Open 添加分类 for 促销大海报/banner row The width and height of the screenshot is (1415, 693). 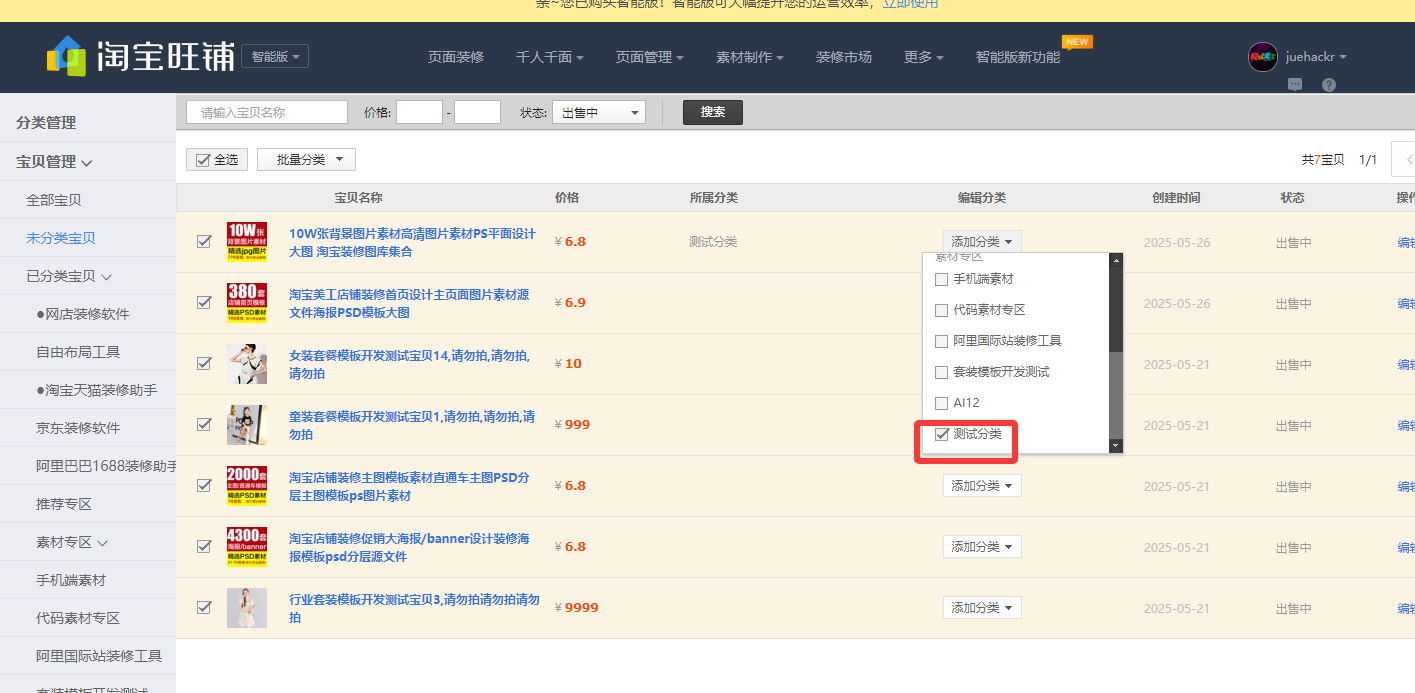[982, 547]
